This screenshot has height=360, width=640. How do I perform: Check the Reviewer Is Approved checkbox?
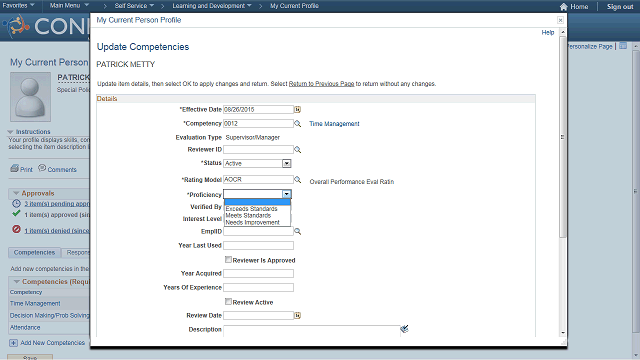(228, 260)
